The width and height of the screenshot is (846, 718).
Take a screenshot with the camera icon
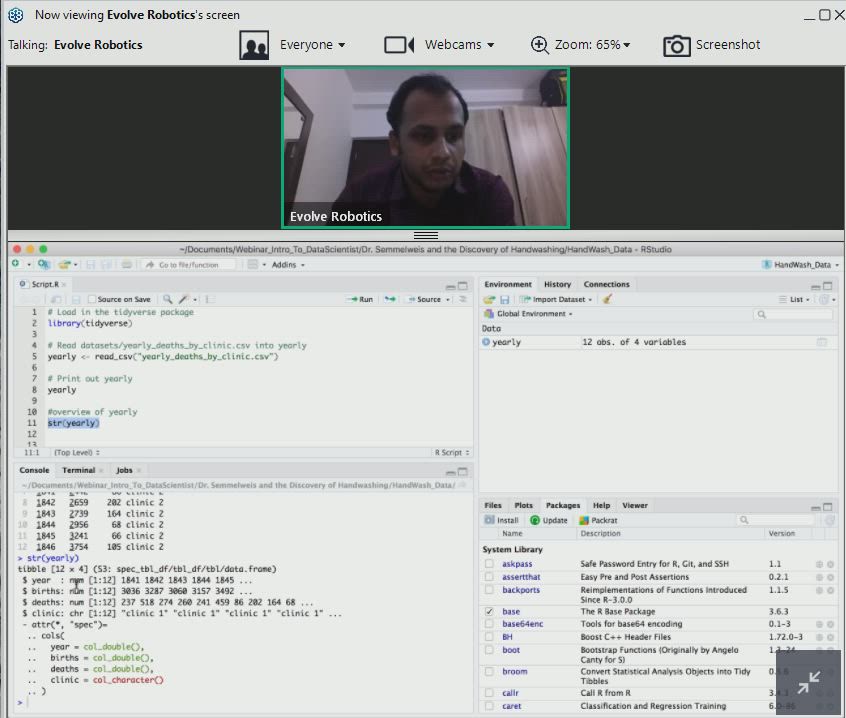coord(677,45)
